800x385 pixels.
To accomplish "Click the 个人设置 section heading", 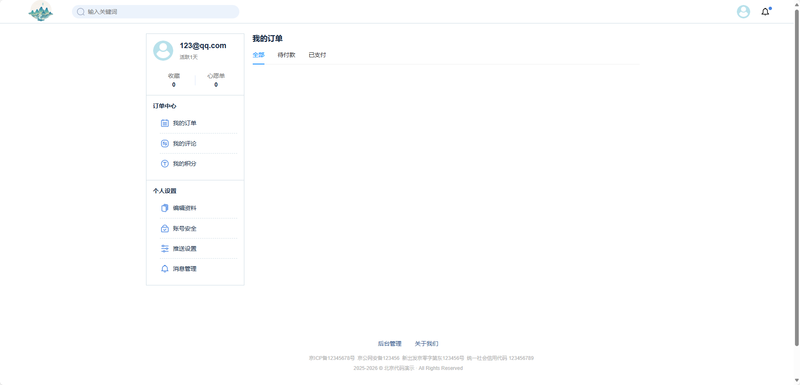I will coord(165,191).
